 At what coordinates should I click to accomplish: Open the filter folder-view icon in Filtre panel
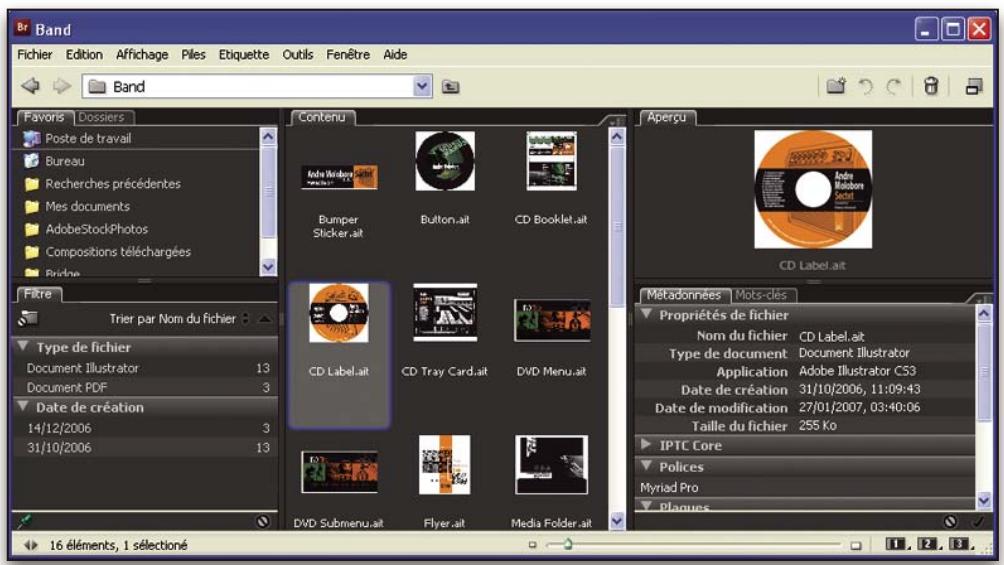[x=28, y=318]
